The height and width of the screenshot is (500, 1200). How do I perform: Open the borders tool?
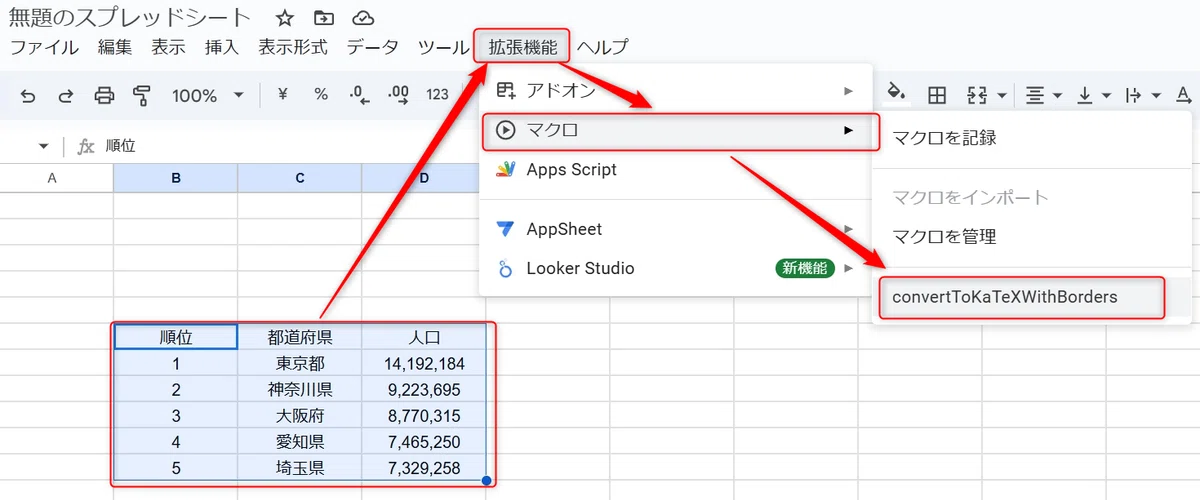click(x=937, y=95)
